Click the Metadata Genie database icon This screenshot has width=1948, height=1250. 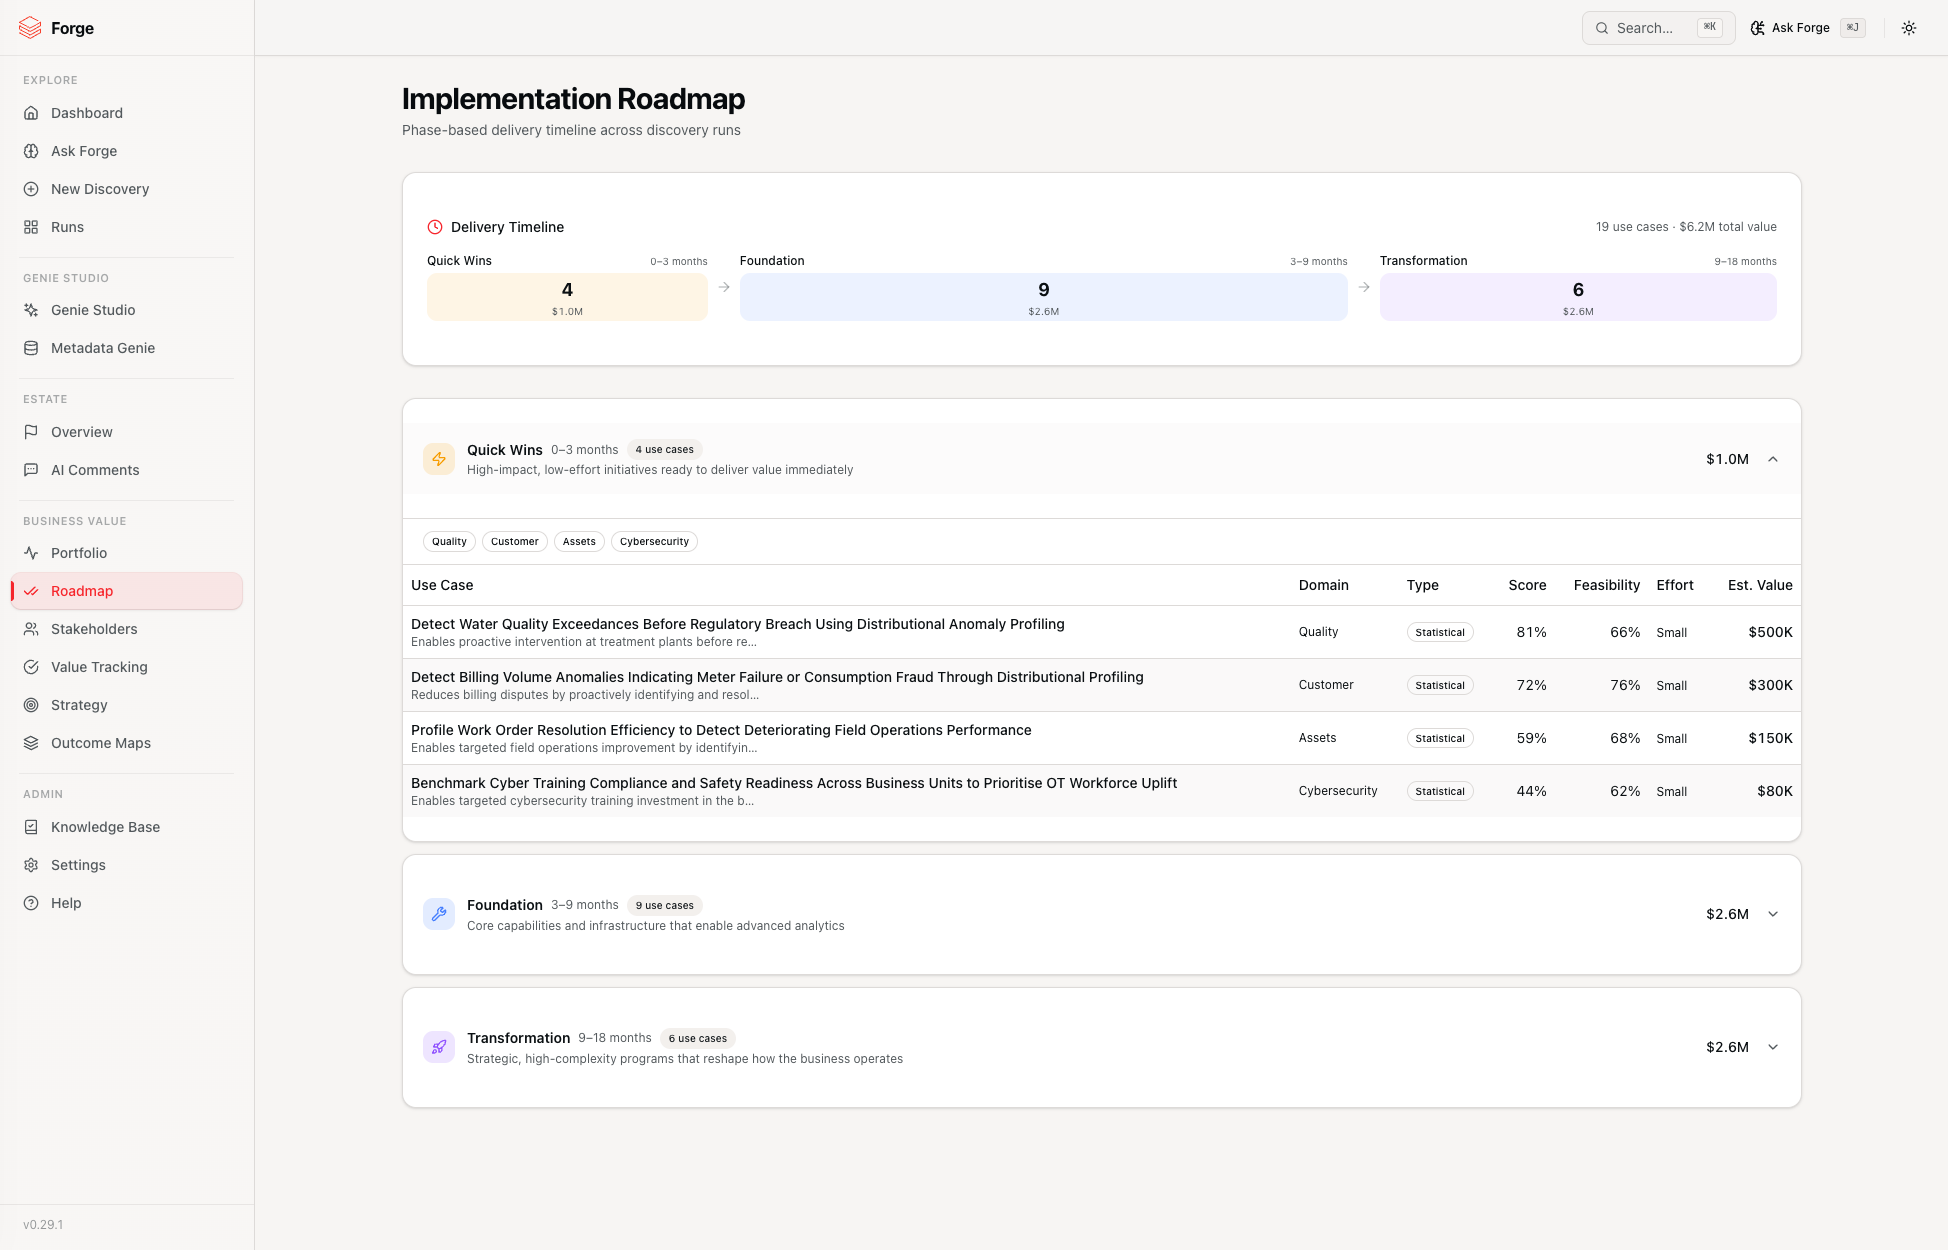(x=31, y=348)
